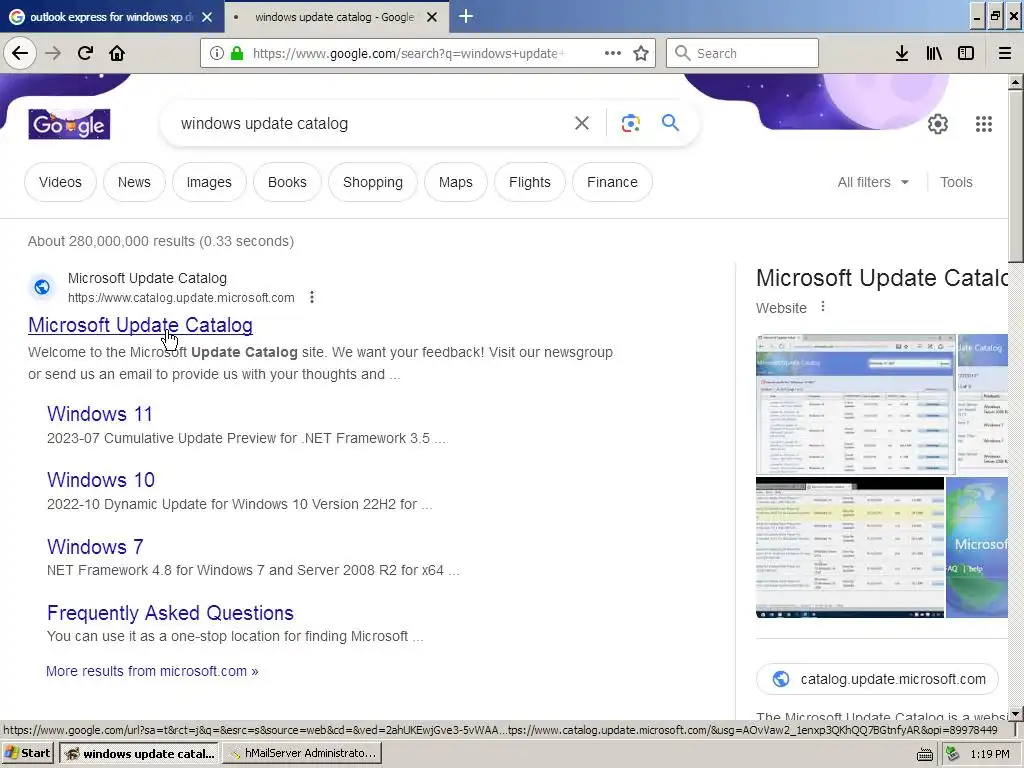Click the network tray icon beside clock
Screen dimensions: 1024x768
953,754
